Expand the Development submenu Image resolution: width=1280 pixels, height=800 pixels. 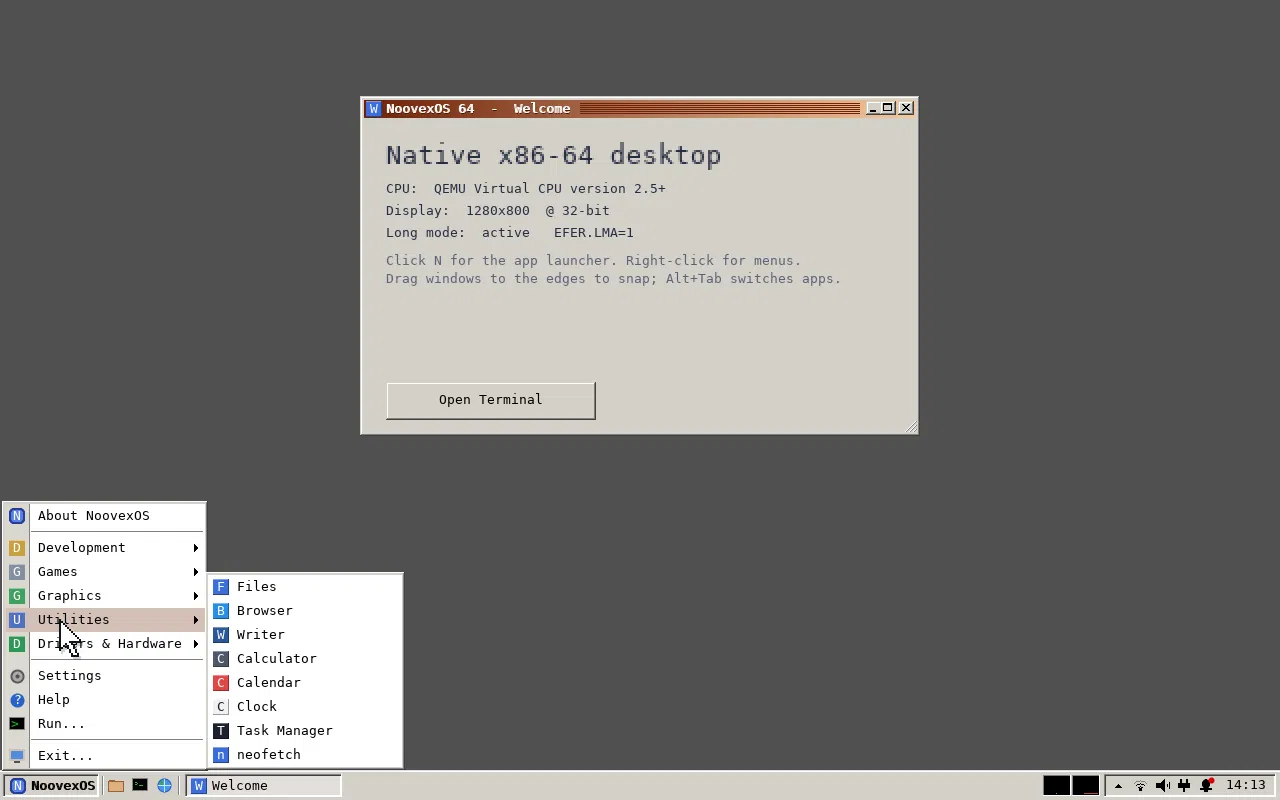point(105,548)
